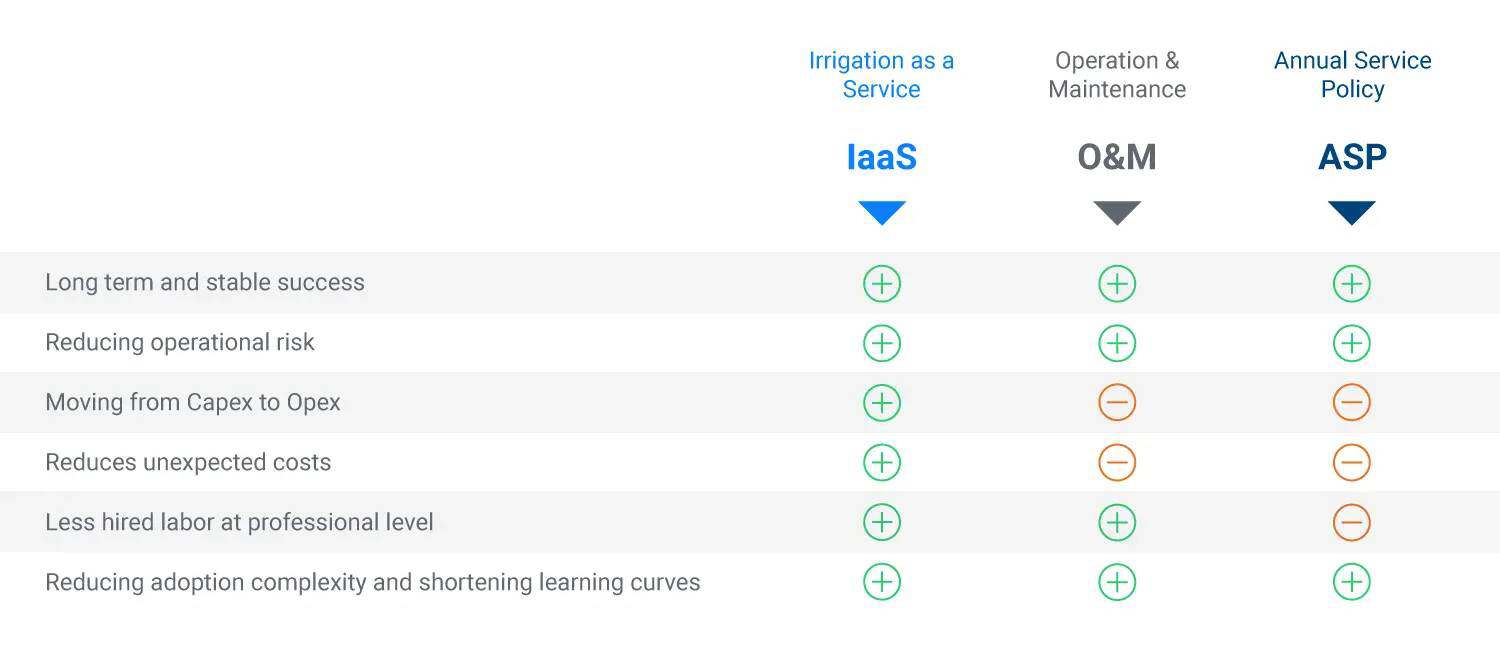The height and width of the screenshot is (671, 1500).
Task: Click the ASP minus icon for Reduces unexpected costs
Action: [x=1352, y=463]
